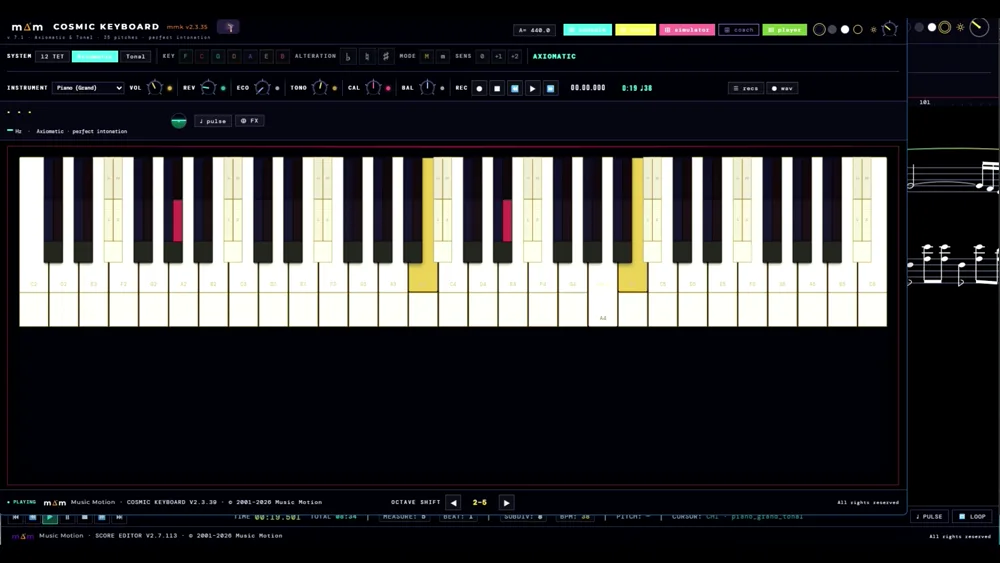The image size is (1000, 563).
Task: Click the A= 440.0 tuning field
Action: click(x=534, y=30)
